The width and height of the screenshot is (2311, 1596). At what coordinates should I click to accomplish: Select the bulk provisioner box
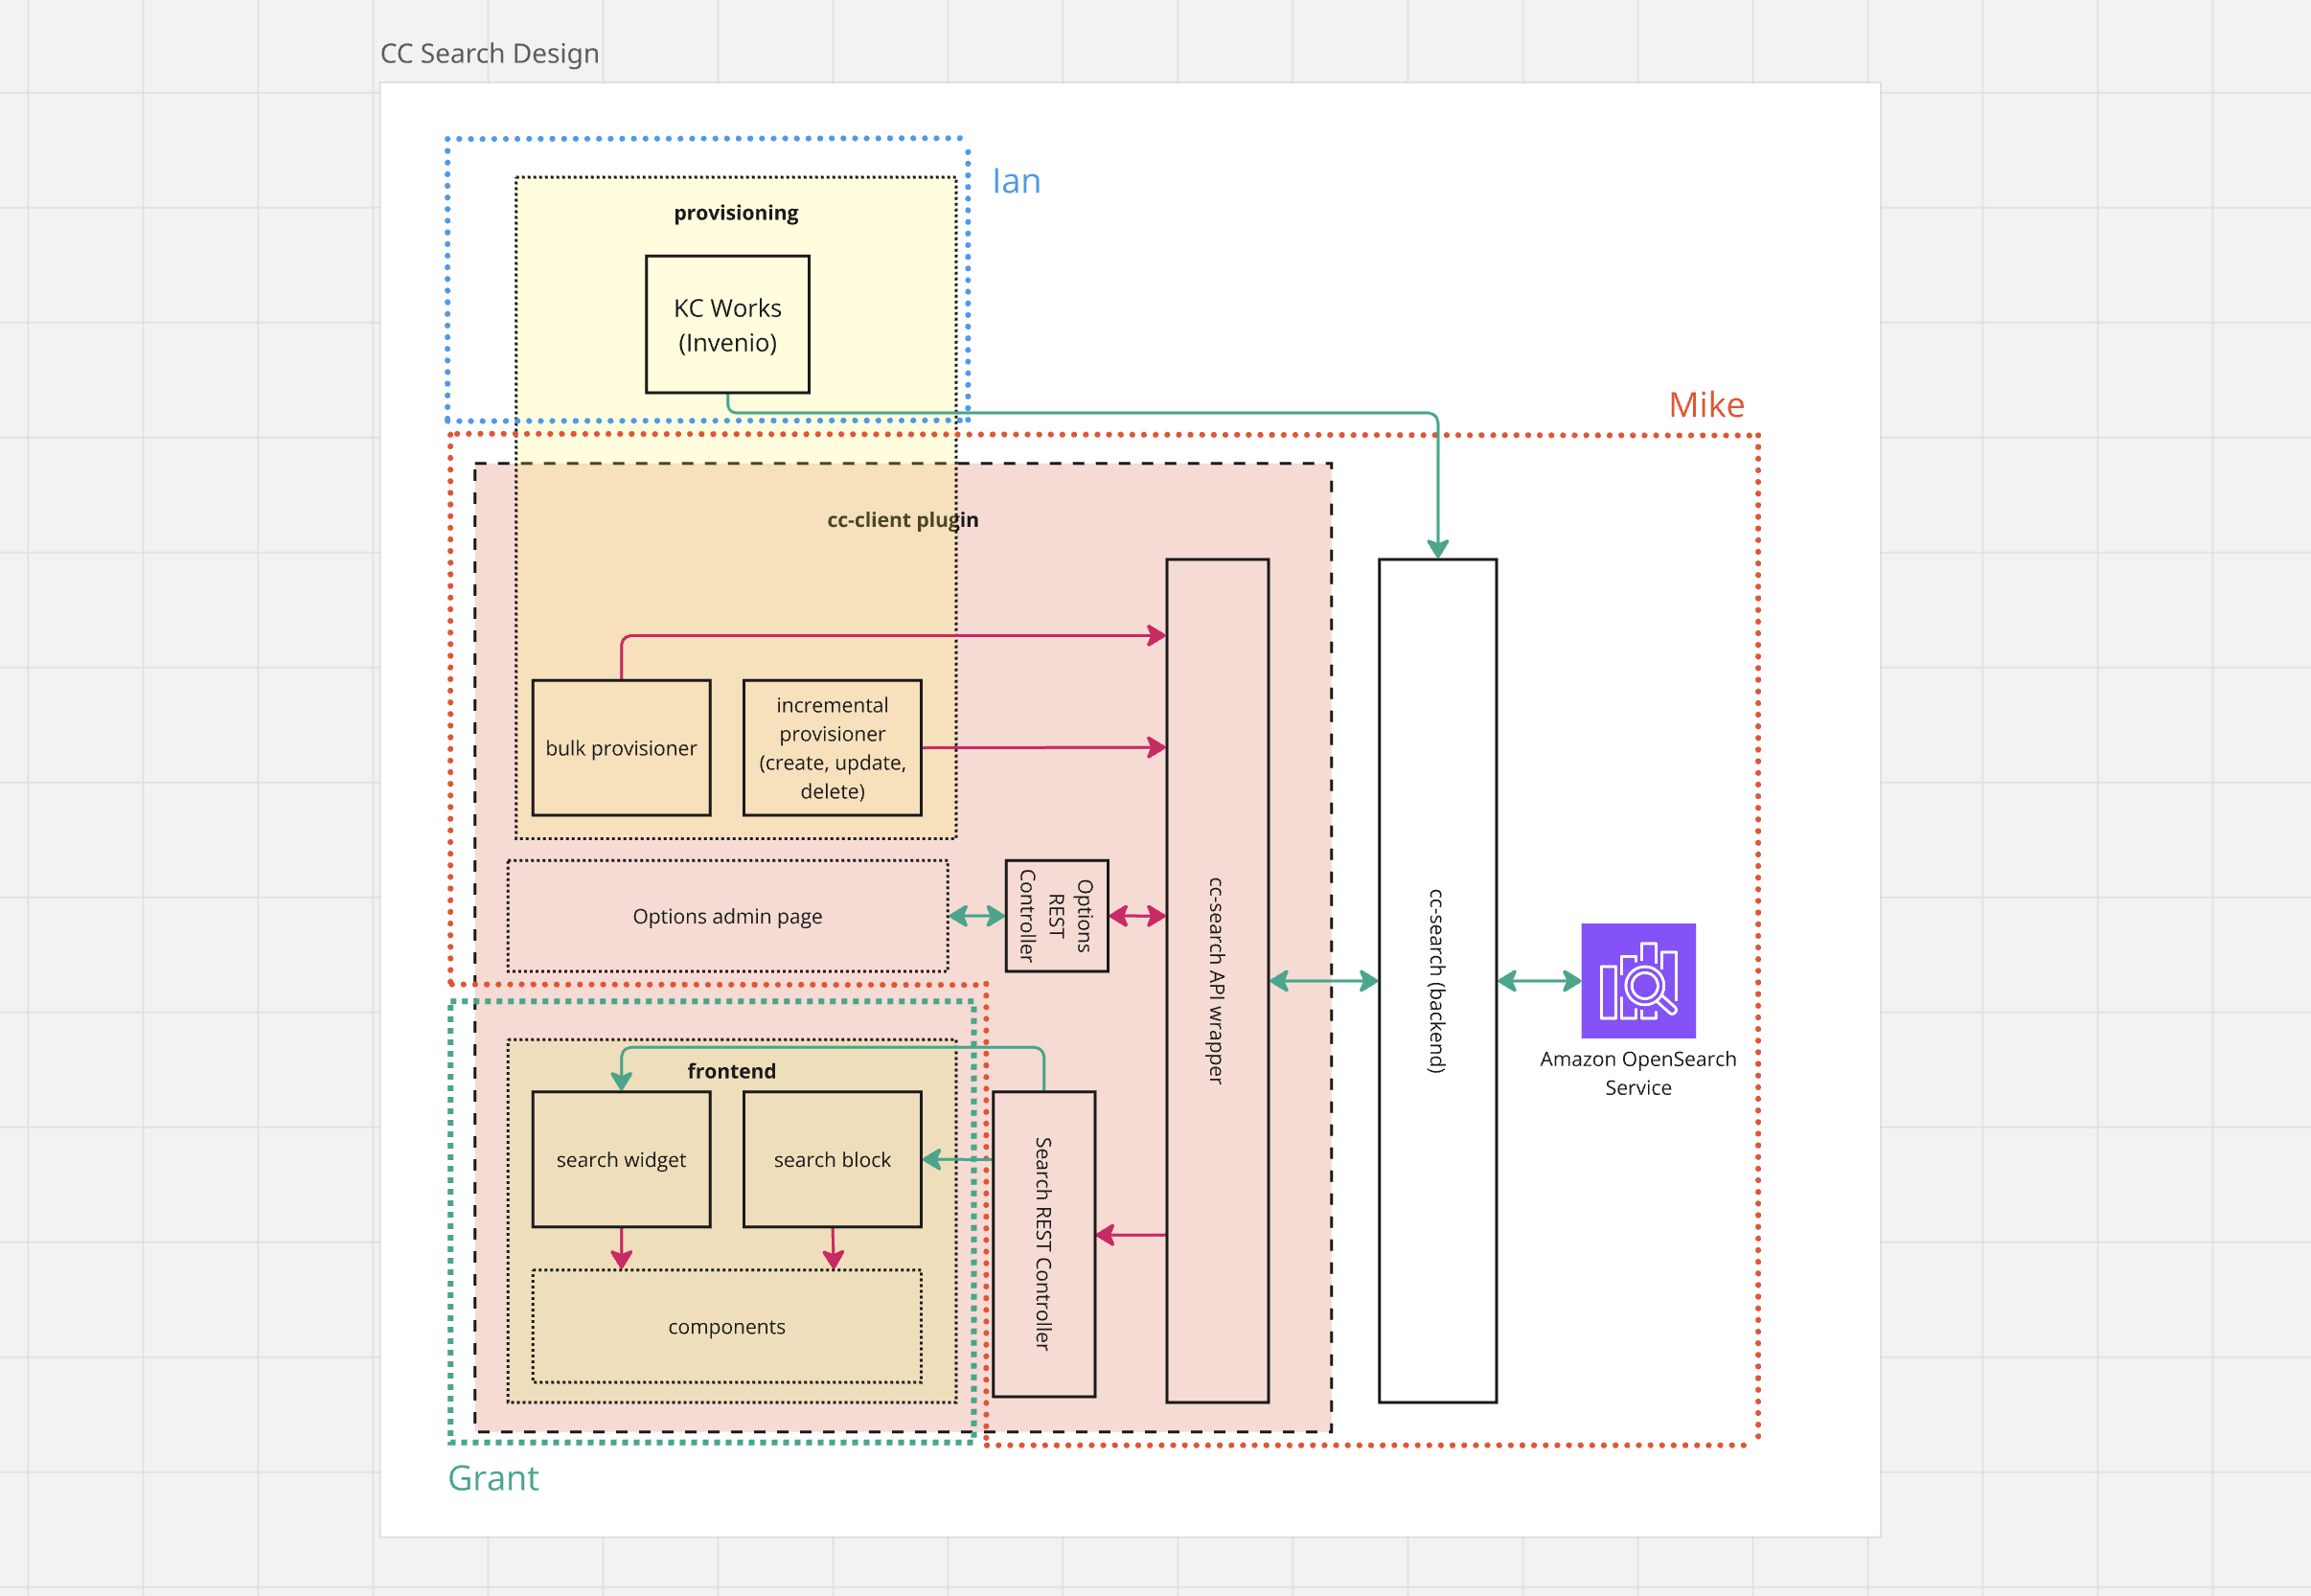pos(621,747)
